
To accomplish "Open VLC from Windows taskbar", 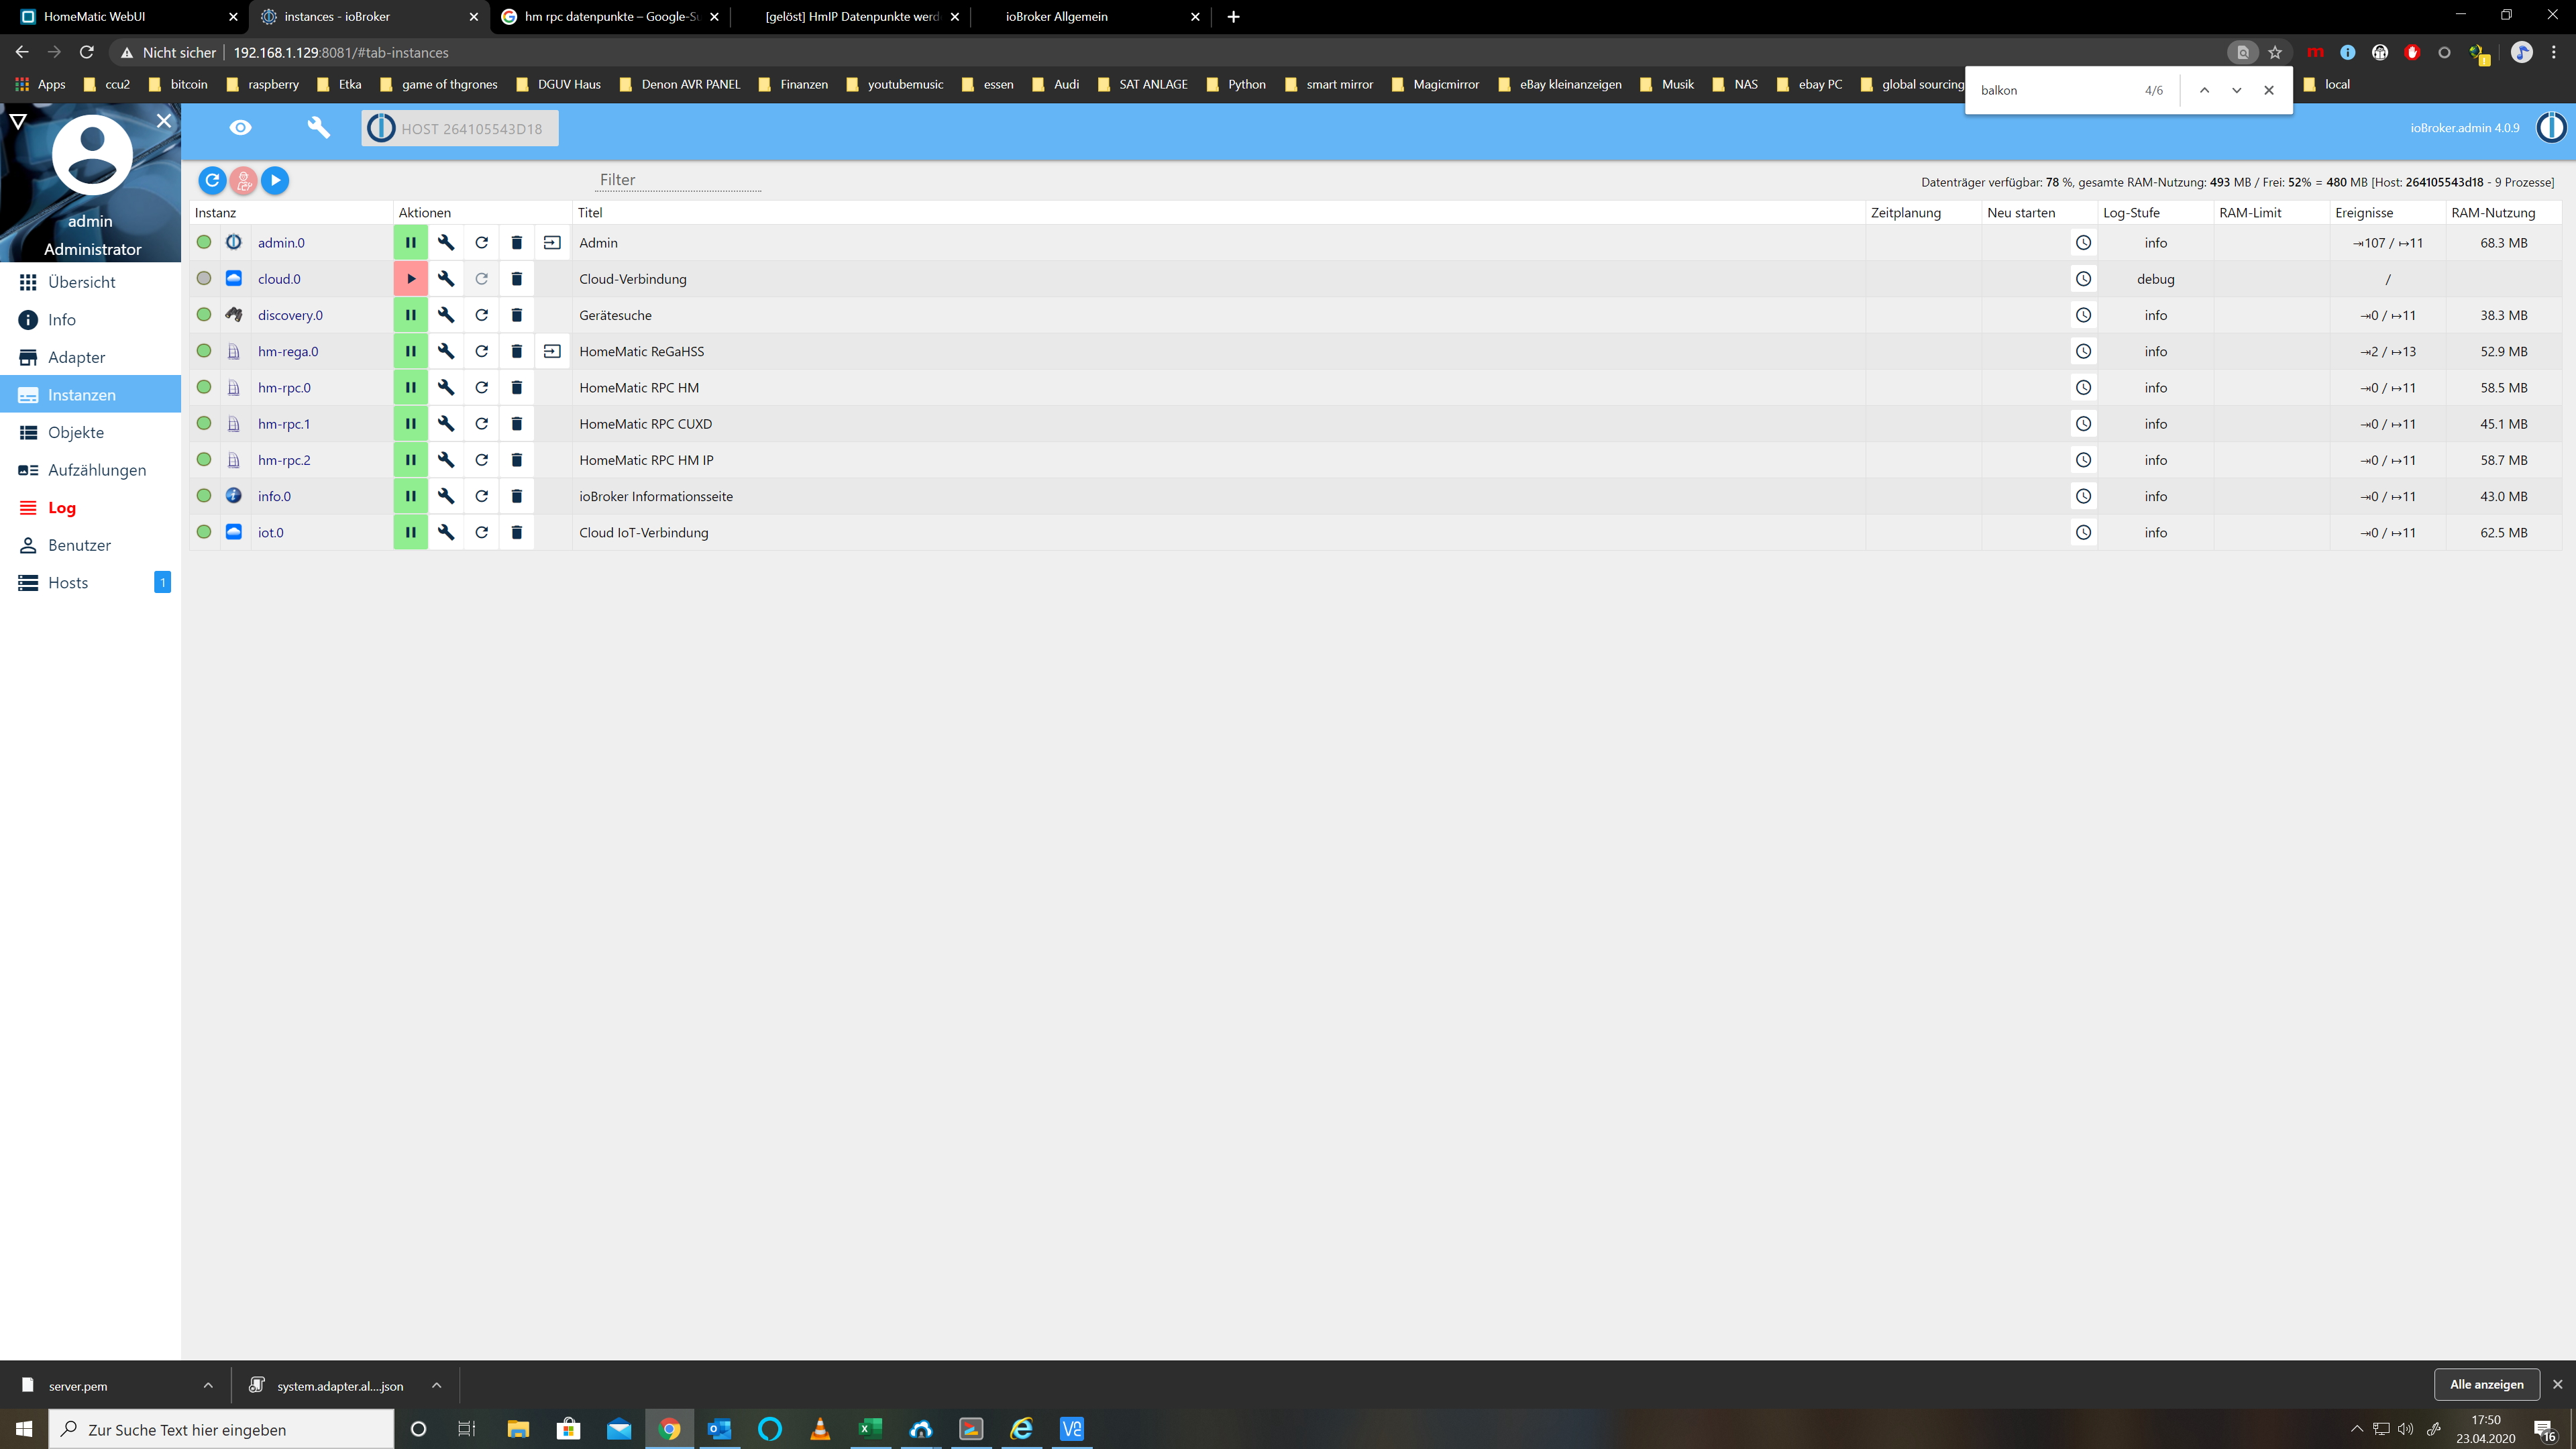I will 820,1429.
